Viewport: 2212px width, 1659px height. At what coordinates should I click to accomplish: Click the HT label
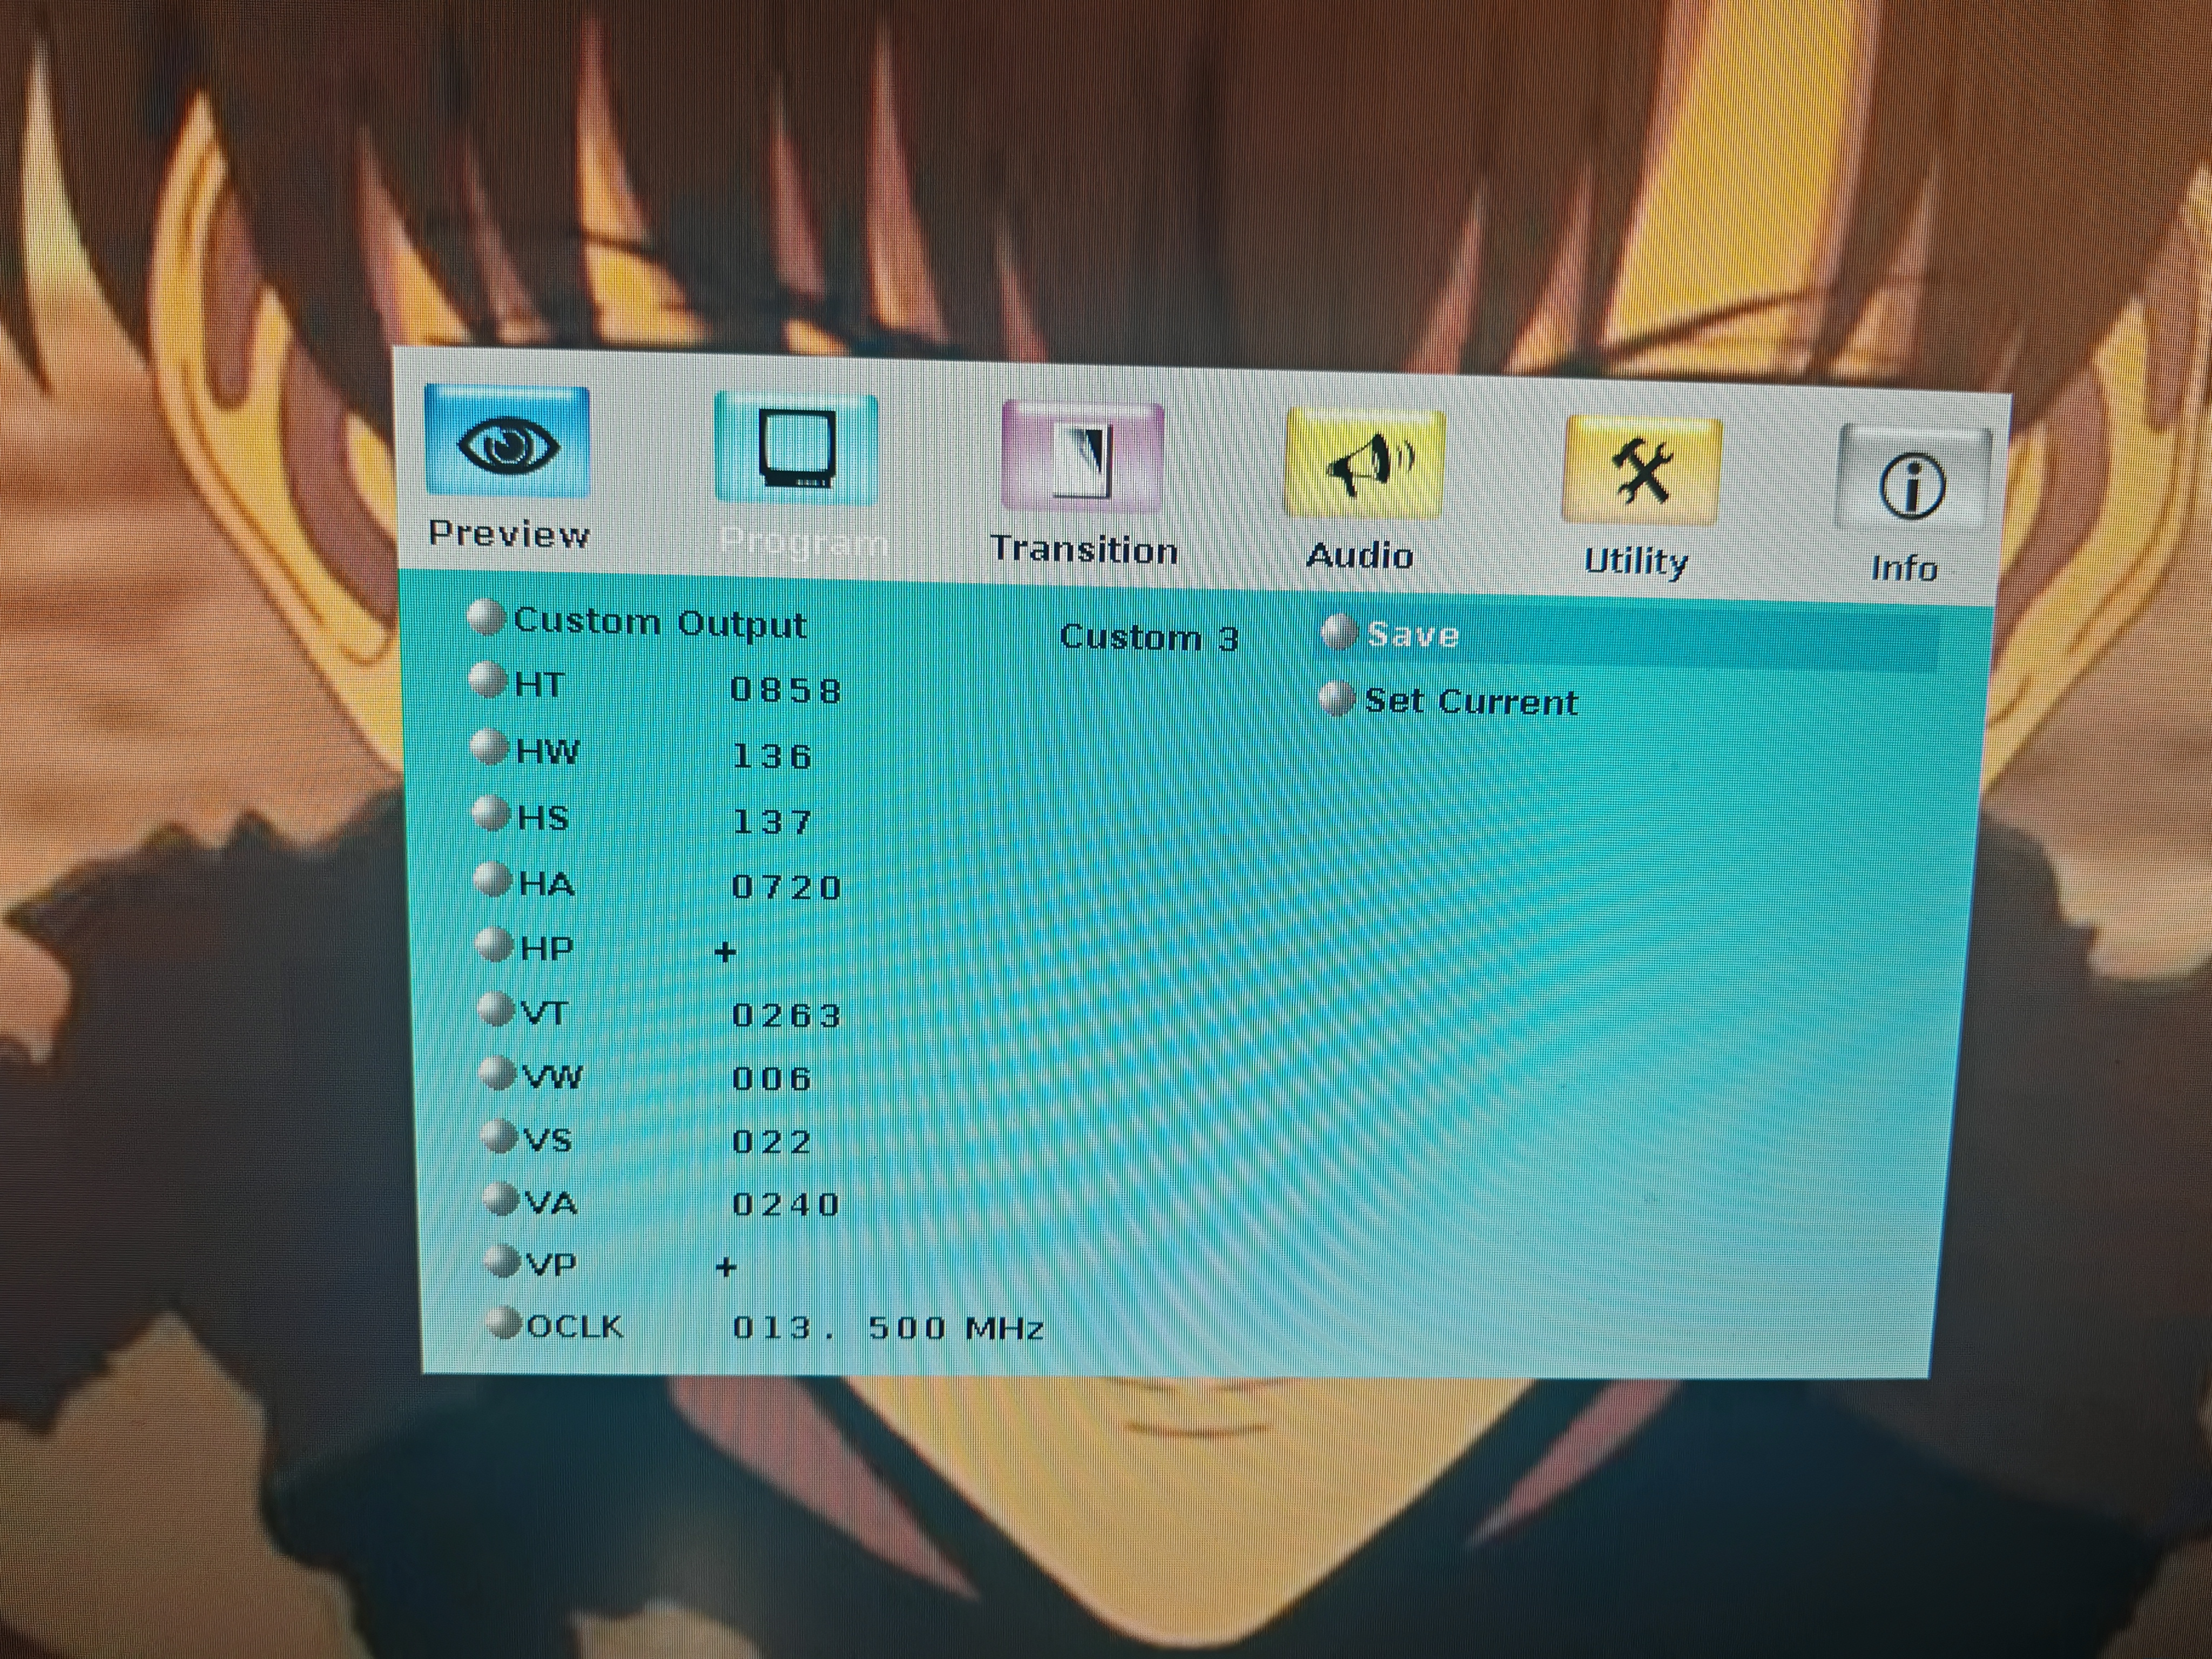[x=539, y=685]
